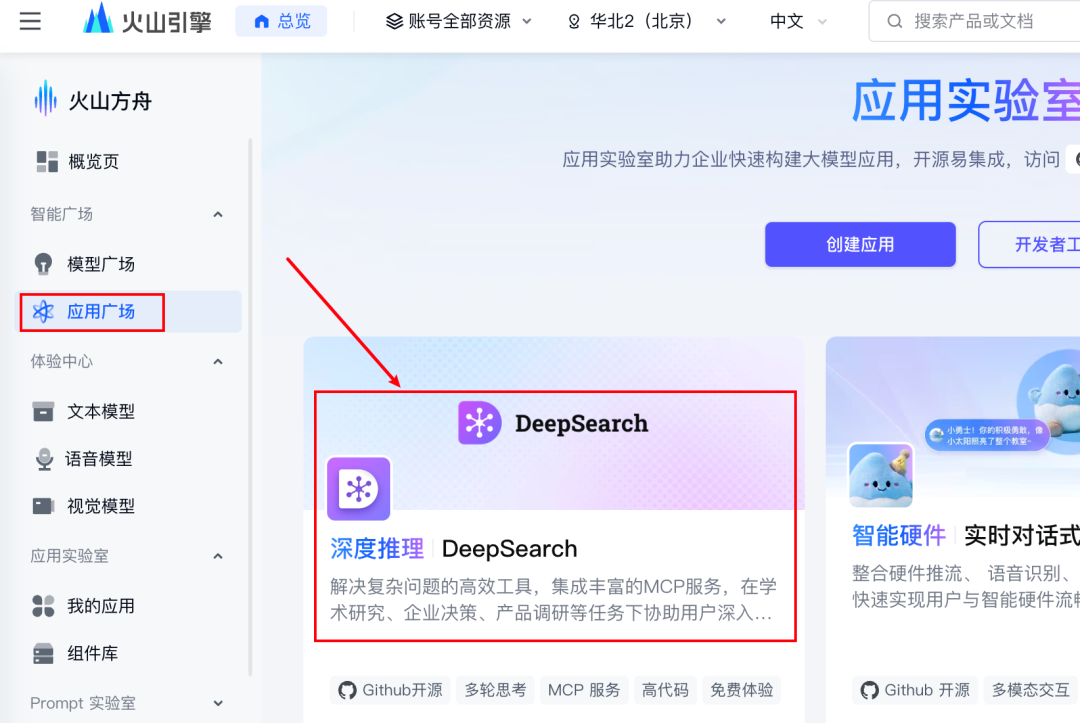1080x723 pixels.
Task: Click the 文本模型 archive icon
Action: pos(43,411)
